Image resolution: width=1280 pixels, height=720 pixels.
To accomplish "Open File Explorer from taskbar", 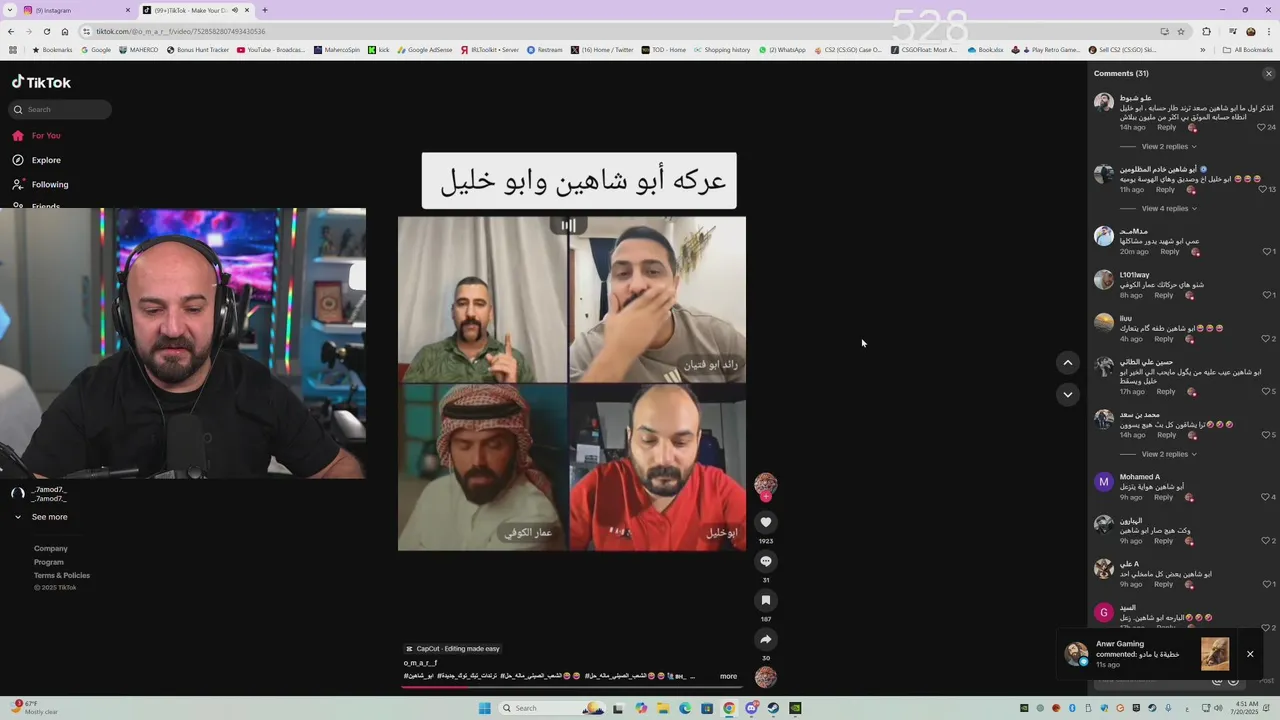I will coord(662,708).
